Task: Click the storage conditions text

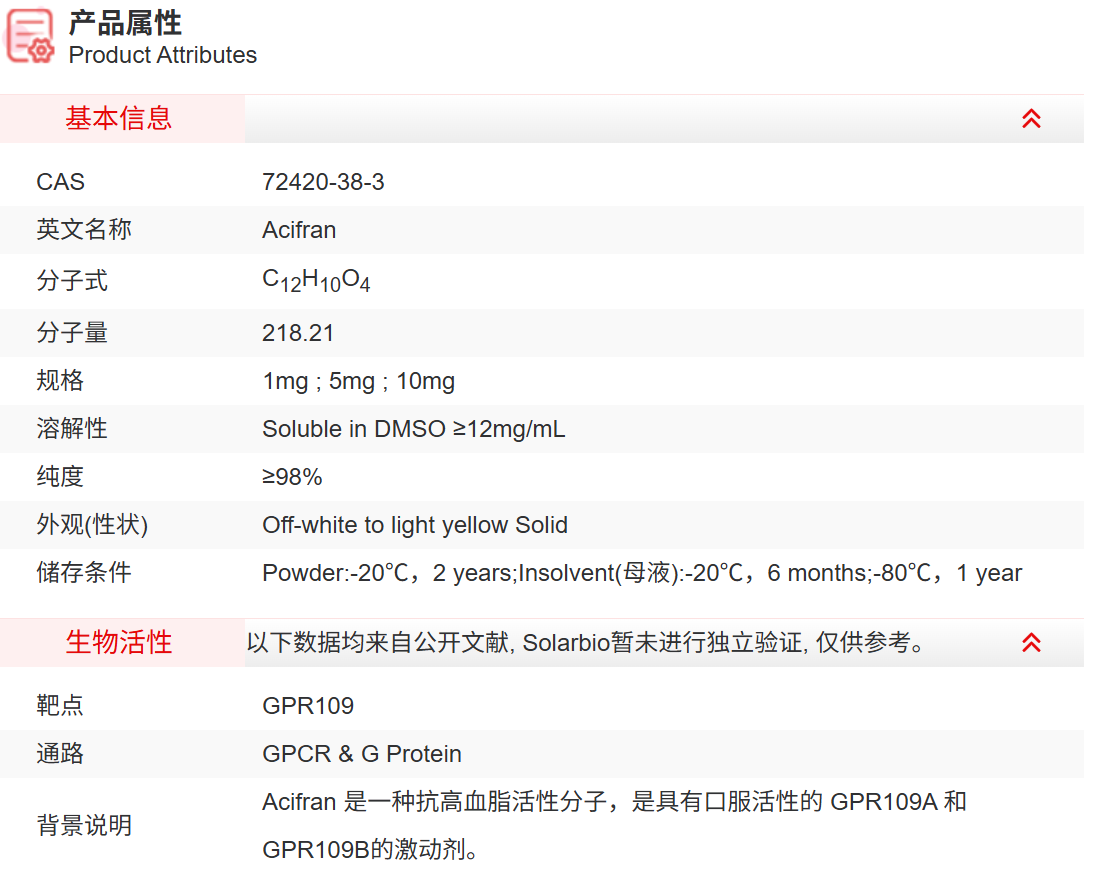Action: tap(641, 573)
